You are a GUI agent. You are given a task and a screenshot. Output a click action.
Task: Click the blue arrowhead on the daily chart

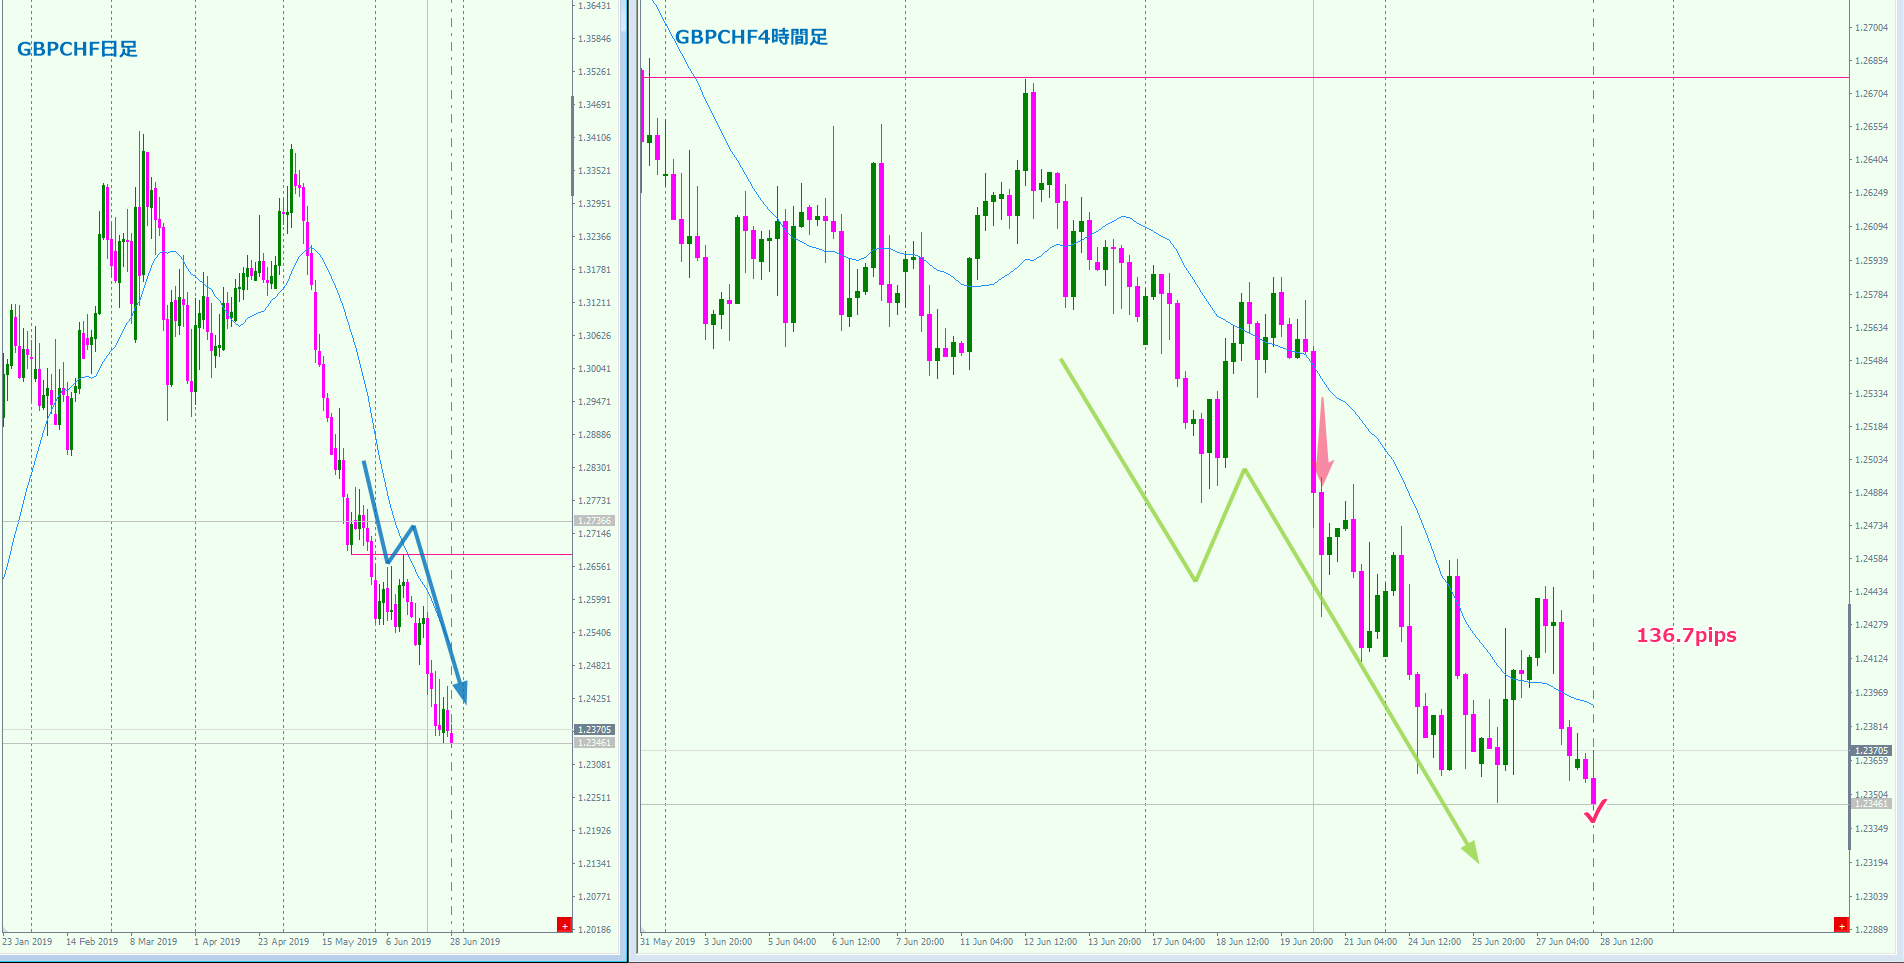coord(460,691)
